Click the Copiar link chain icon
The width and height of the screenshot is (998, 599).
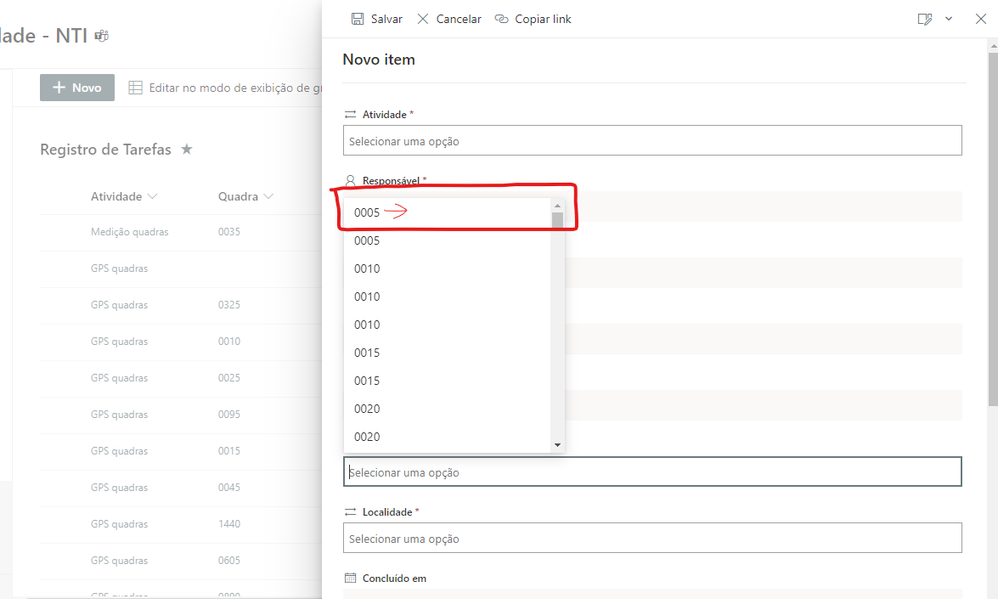point(502,19)
